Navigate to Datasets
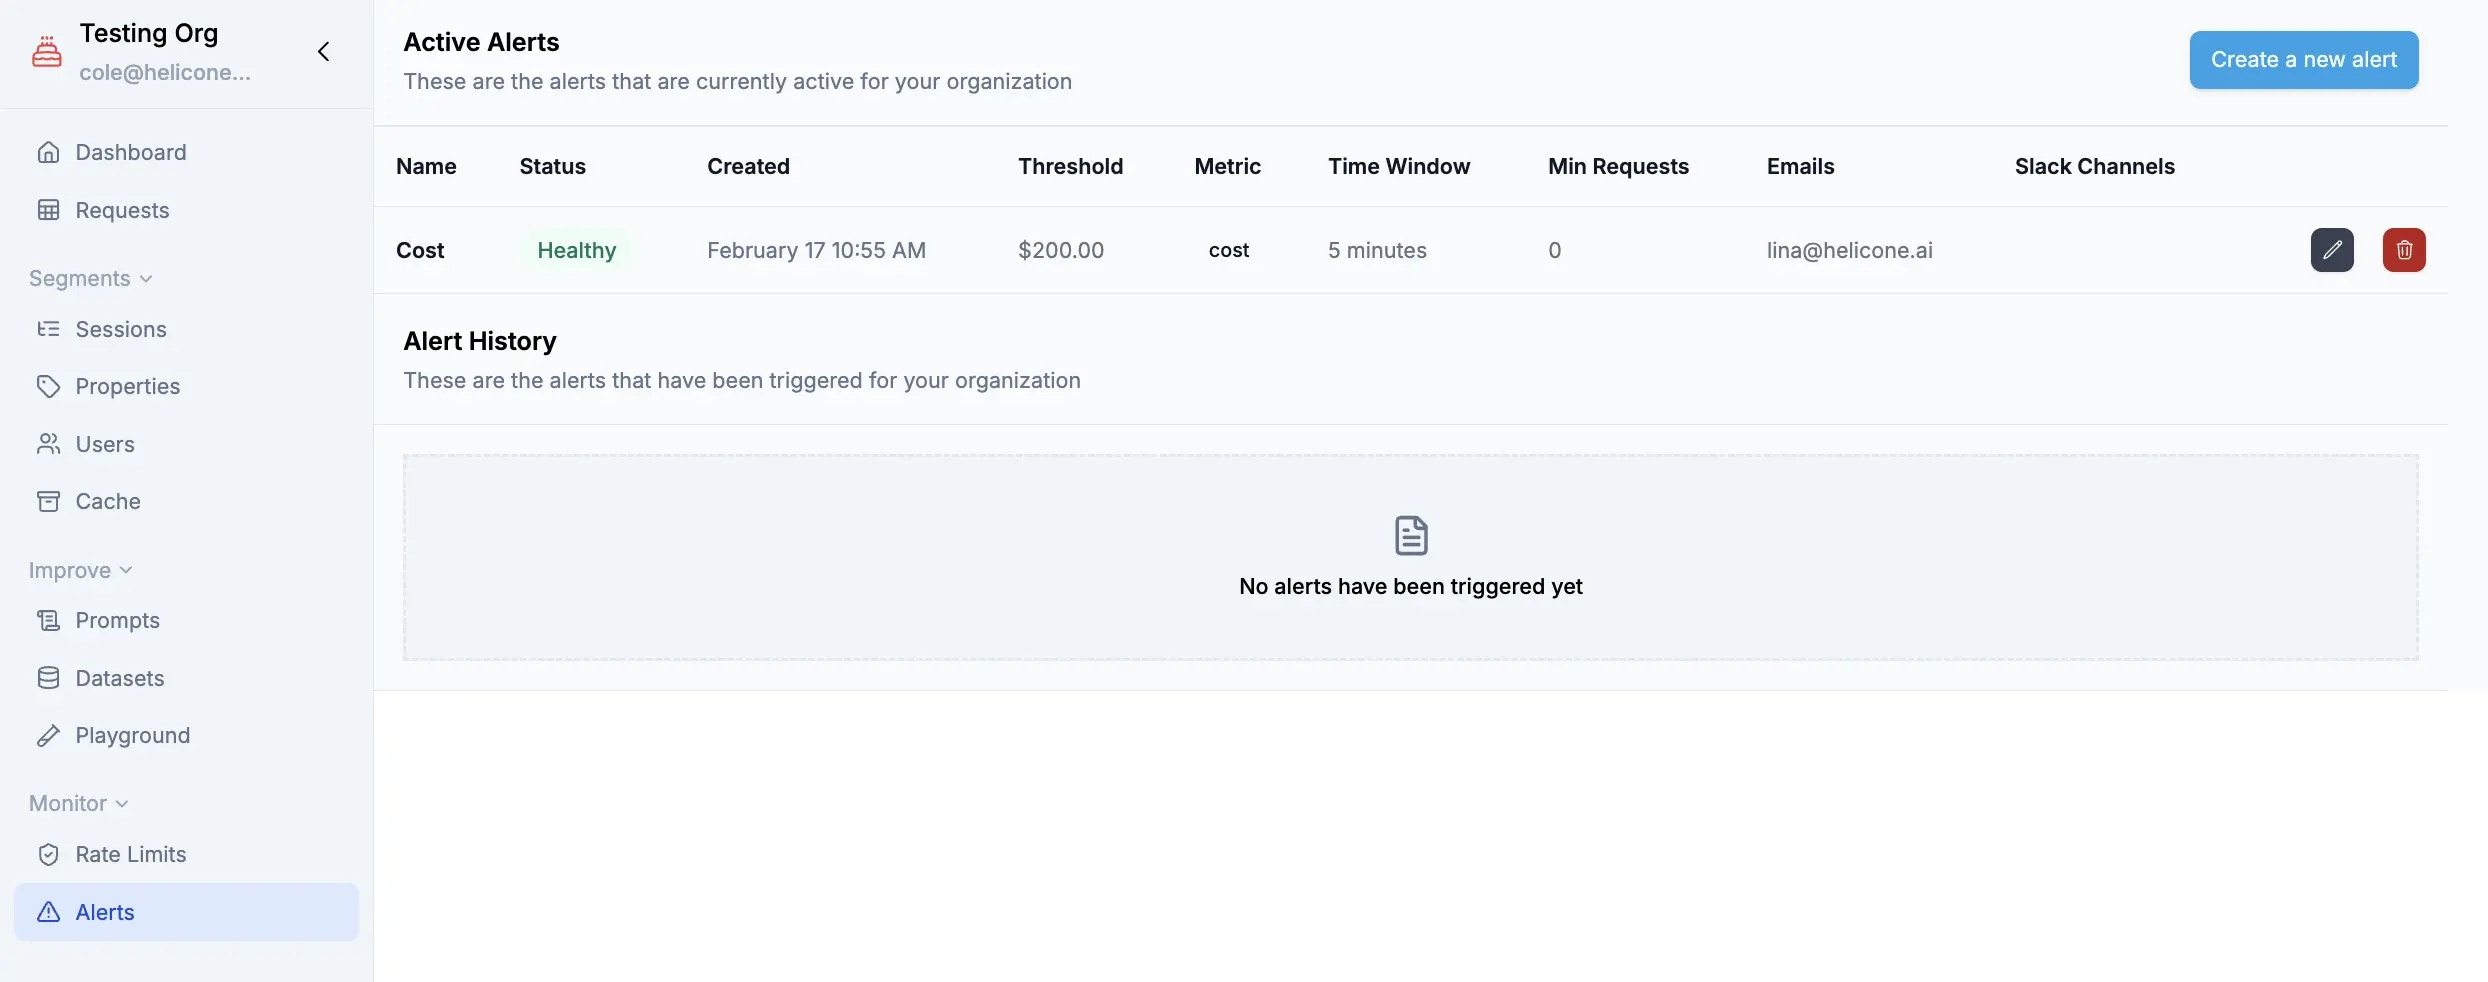Image resolution: width=2488 pixels, height=982 pixels. pyautogui.click(x=186, y=678)
